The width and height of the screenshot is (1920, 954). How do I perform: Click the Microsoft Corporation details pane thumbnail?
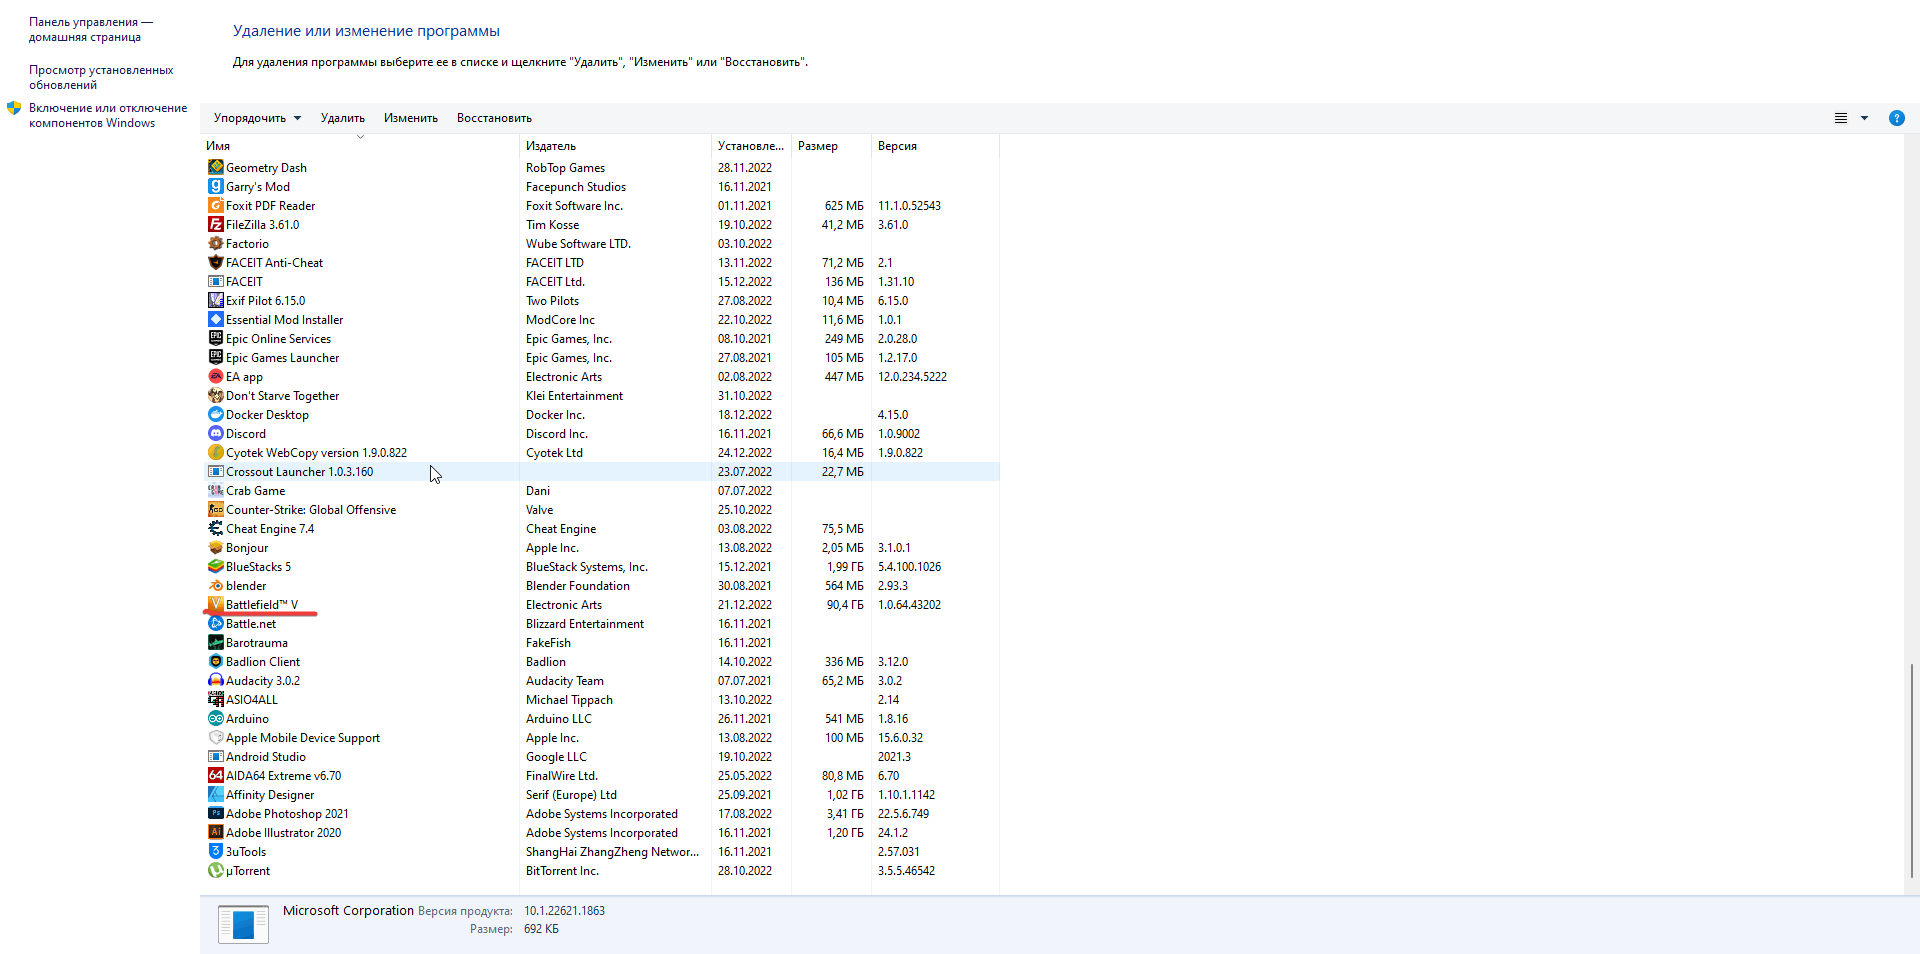pos(243,924)
